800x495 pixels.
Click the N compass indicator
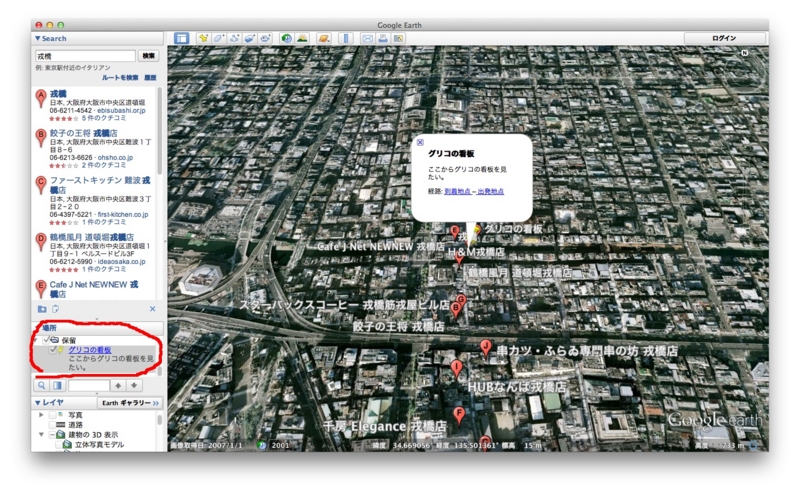click(x=744, y=53)
